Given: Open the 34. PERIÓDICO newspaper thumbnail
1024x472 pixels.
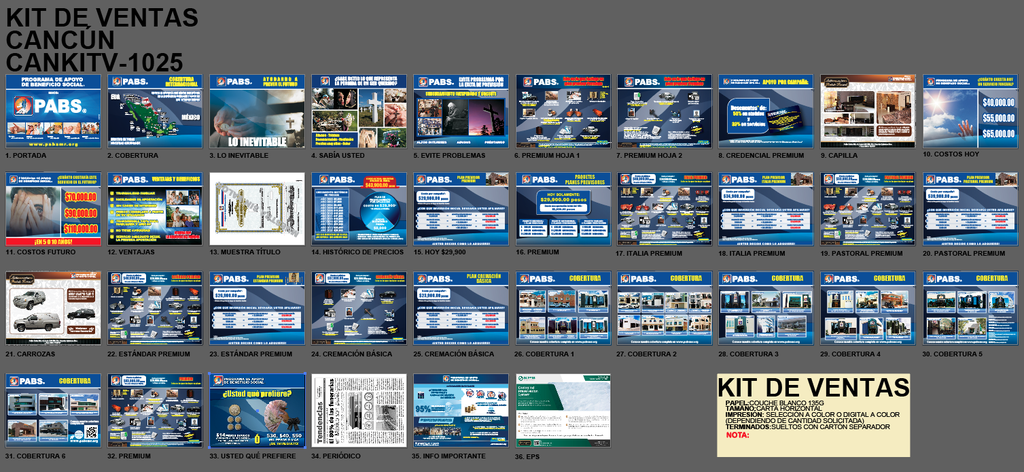Looking at the screenshot, I should tap(359, 410).
